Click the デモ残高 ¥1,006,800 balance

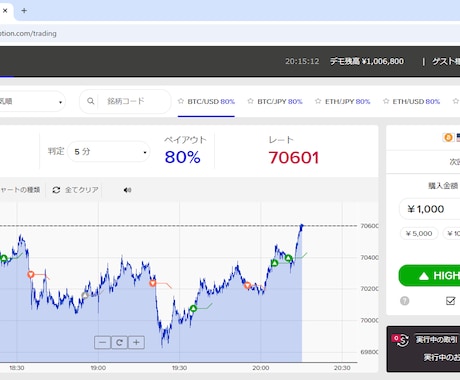[367, 61]
